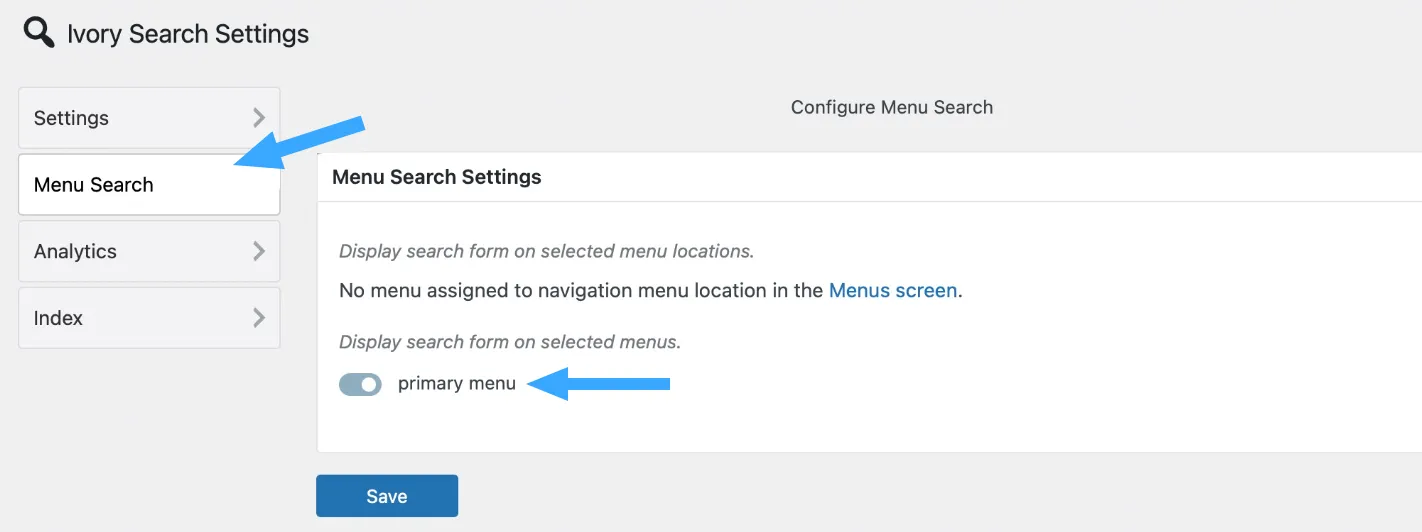Image resolution: width=1422 pixels, height=532 pixels.
Task: Expand the Analytics chevron arrow
Action: coord(259,251)
